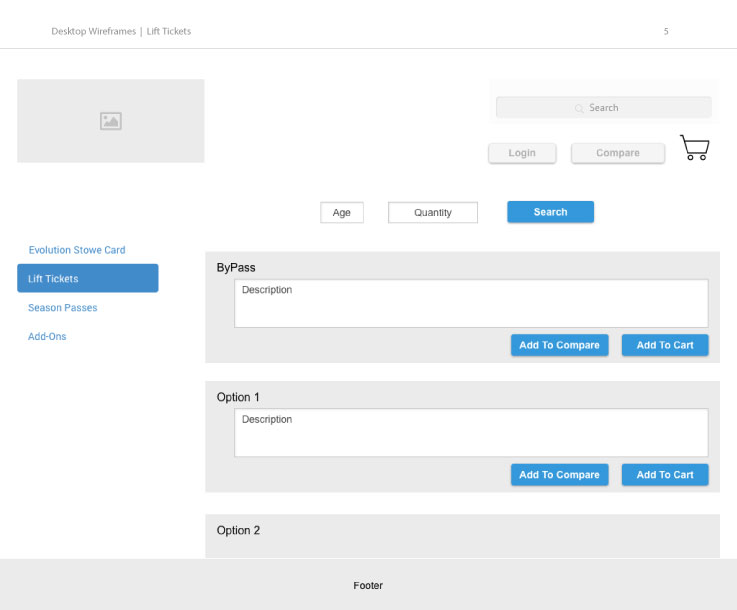
Task: Select the Option 2 heading
Action: [x=238, y=530]
